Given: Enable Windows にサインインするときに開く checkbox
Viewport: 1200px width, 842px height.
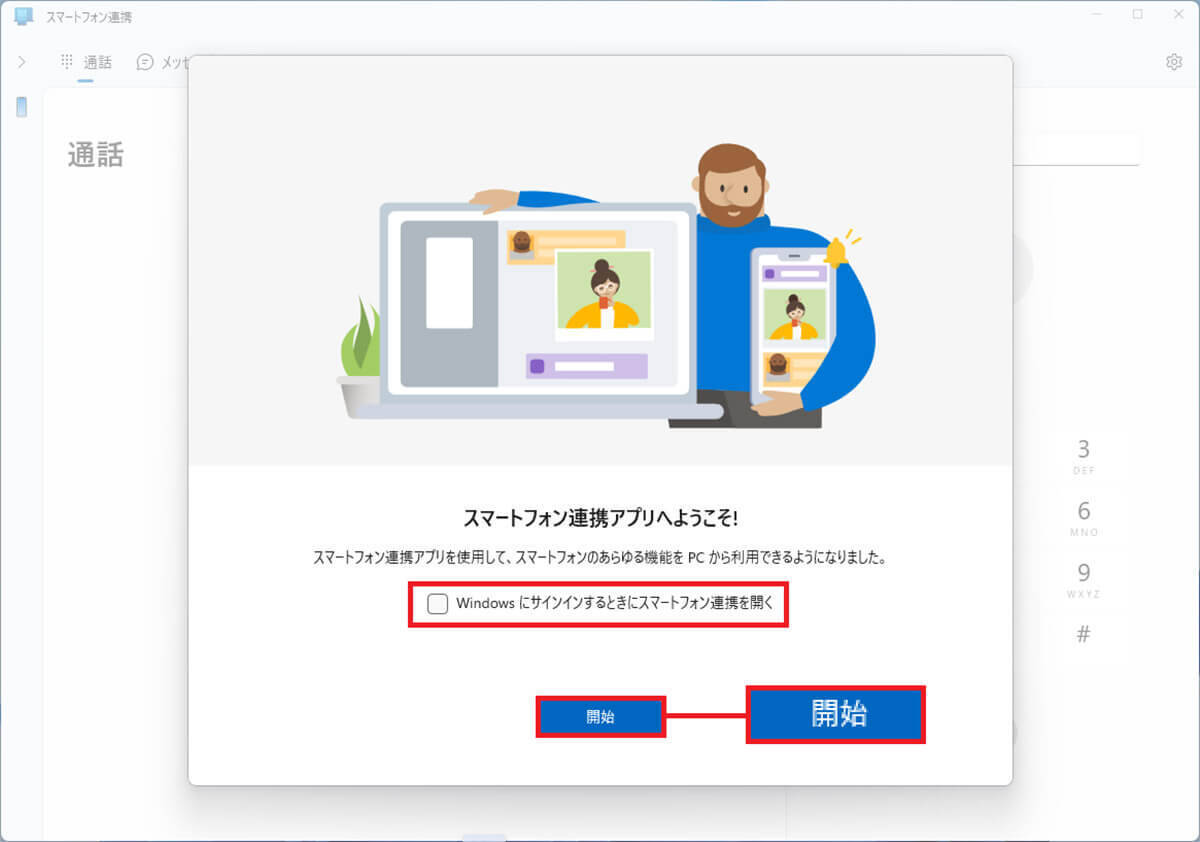Looking at the screenshot, I should point(437,603).
